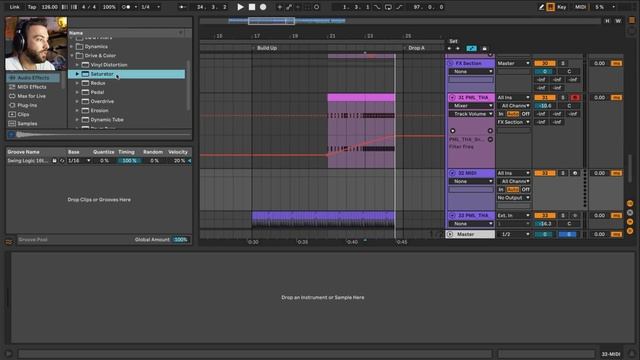Click the Link button
This screenshot has height=360, width=640.
(x=14, y=7)
